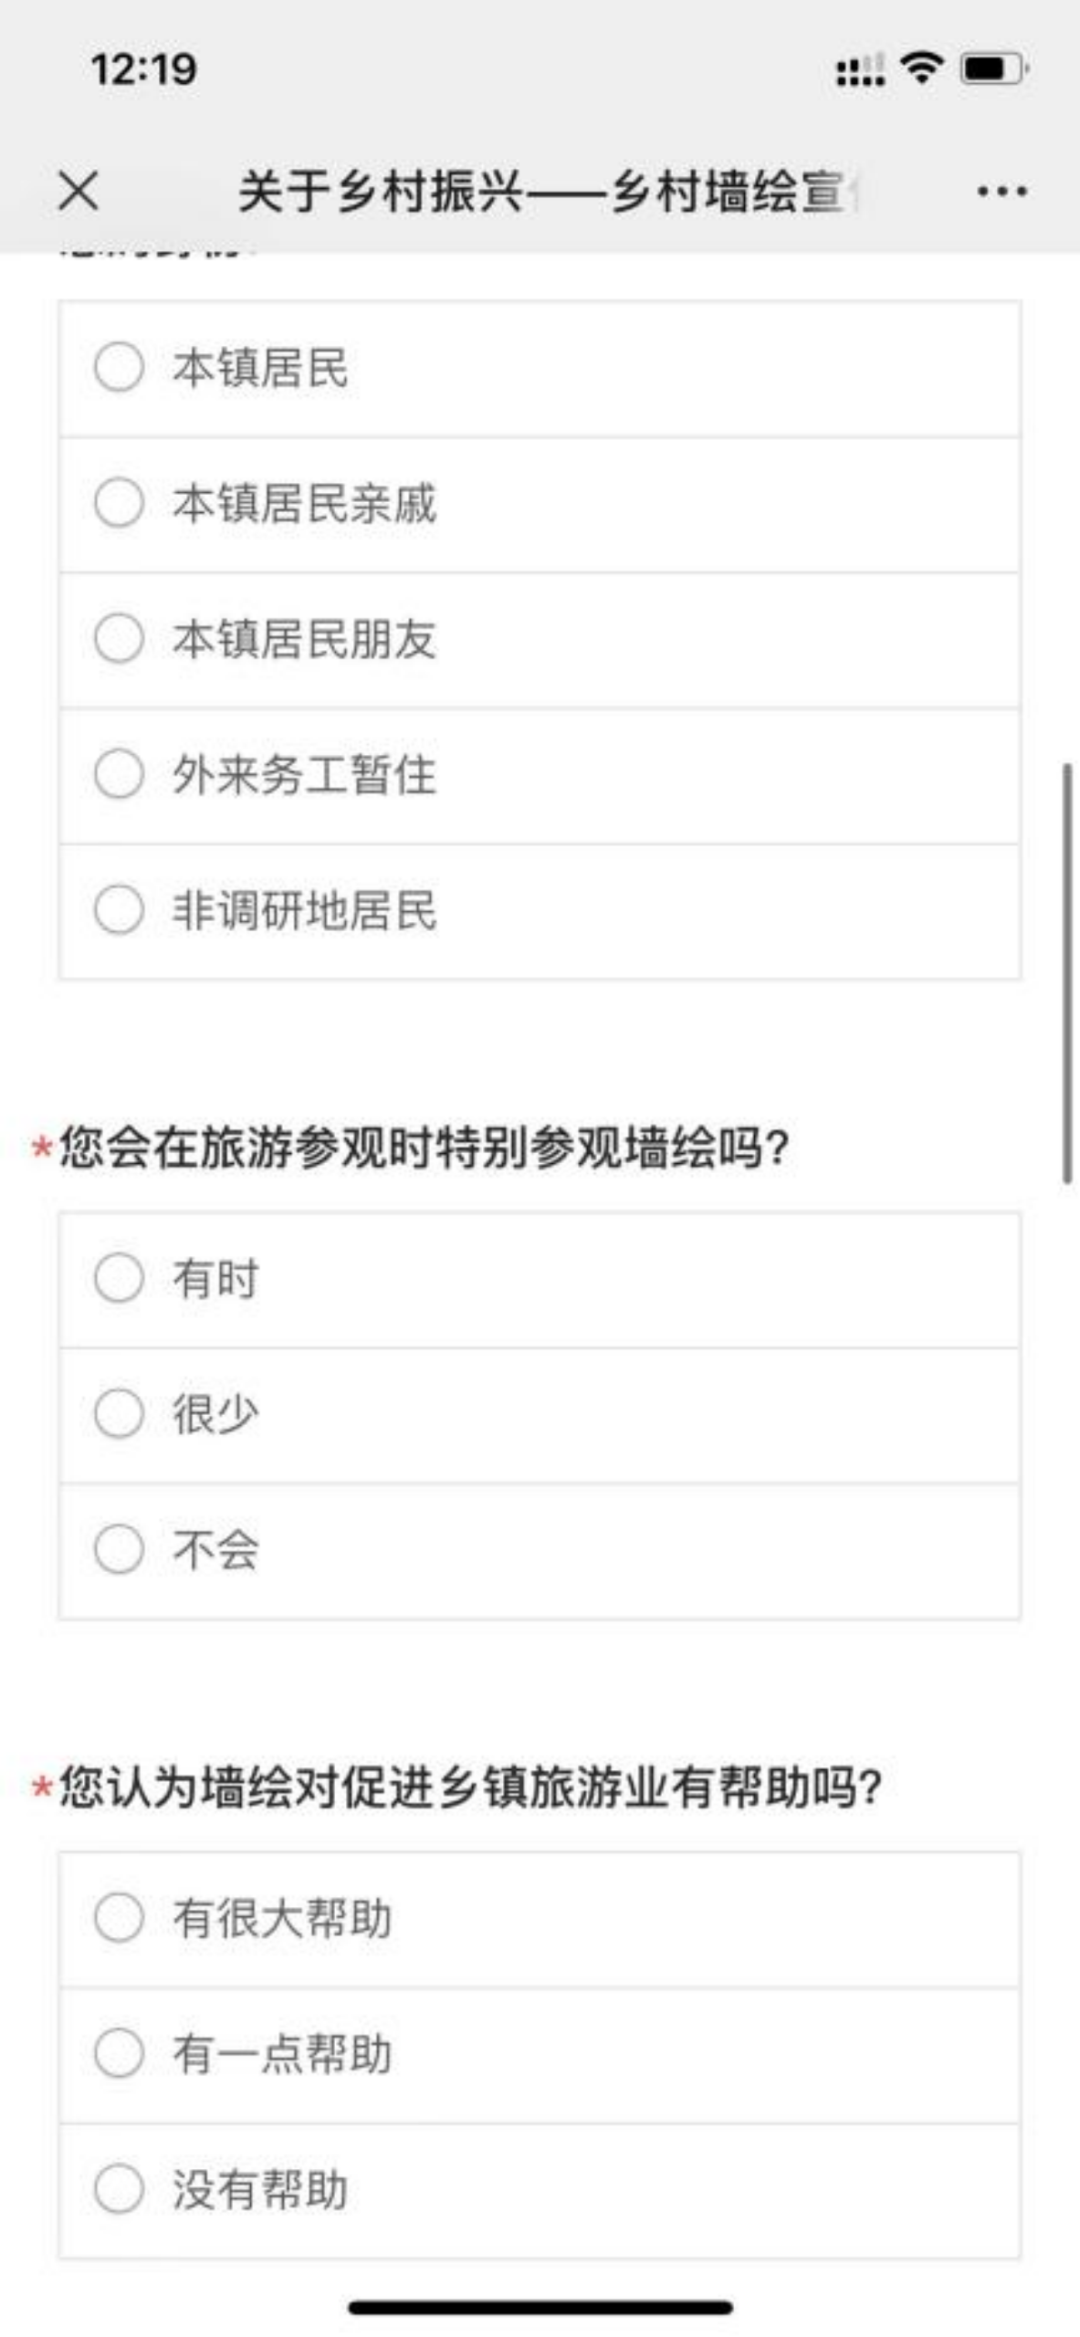The height and width of the screenshot is (2337, 1080).
Task: Select 本镇居民朋友 as identity
Action: (119, 638)
